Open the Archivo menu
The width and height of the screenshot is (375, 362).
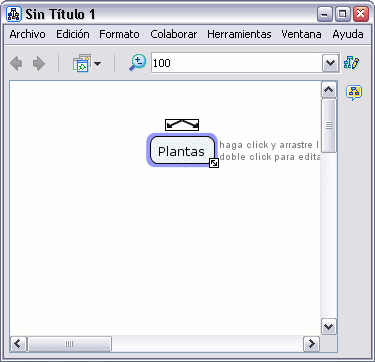pos(27,34)
